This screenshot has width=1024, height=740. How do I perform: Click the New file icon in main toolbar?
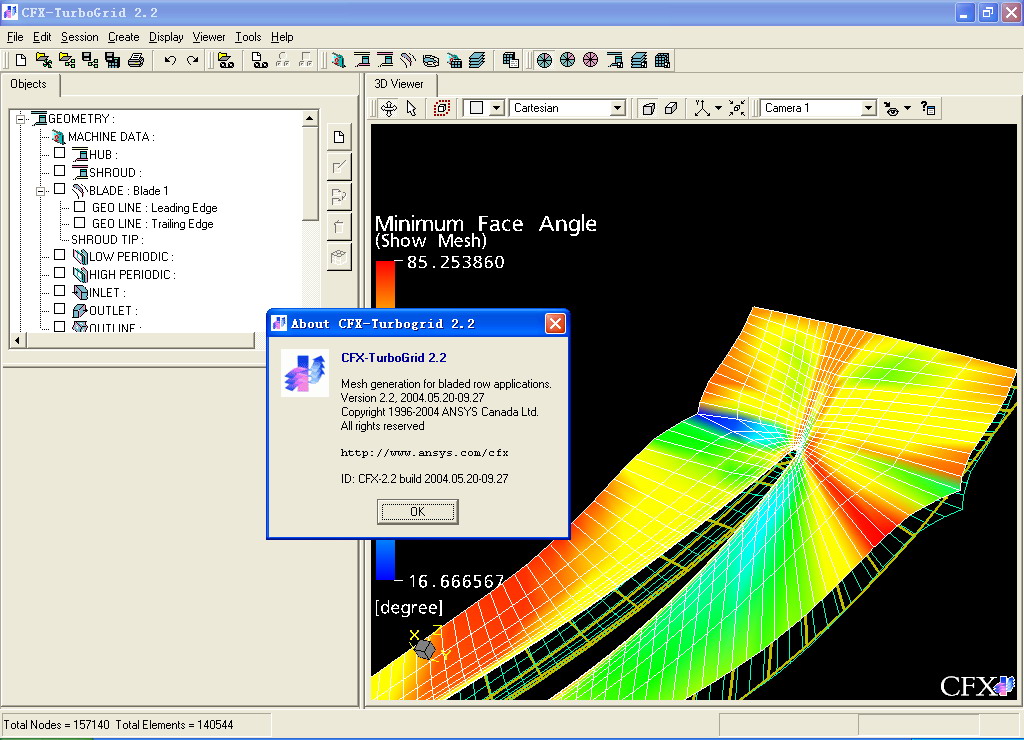[x=21, y=61]
